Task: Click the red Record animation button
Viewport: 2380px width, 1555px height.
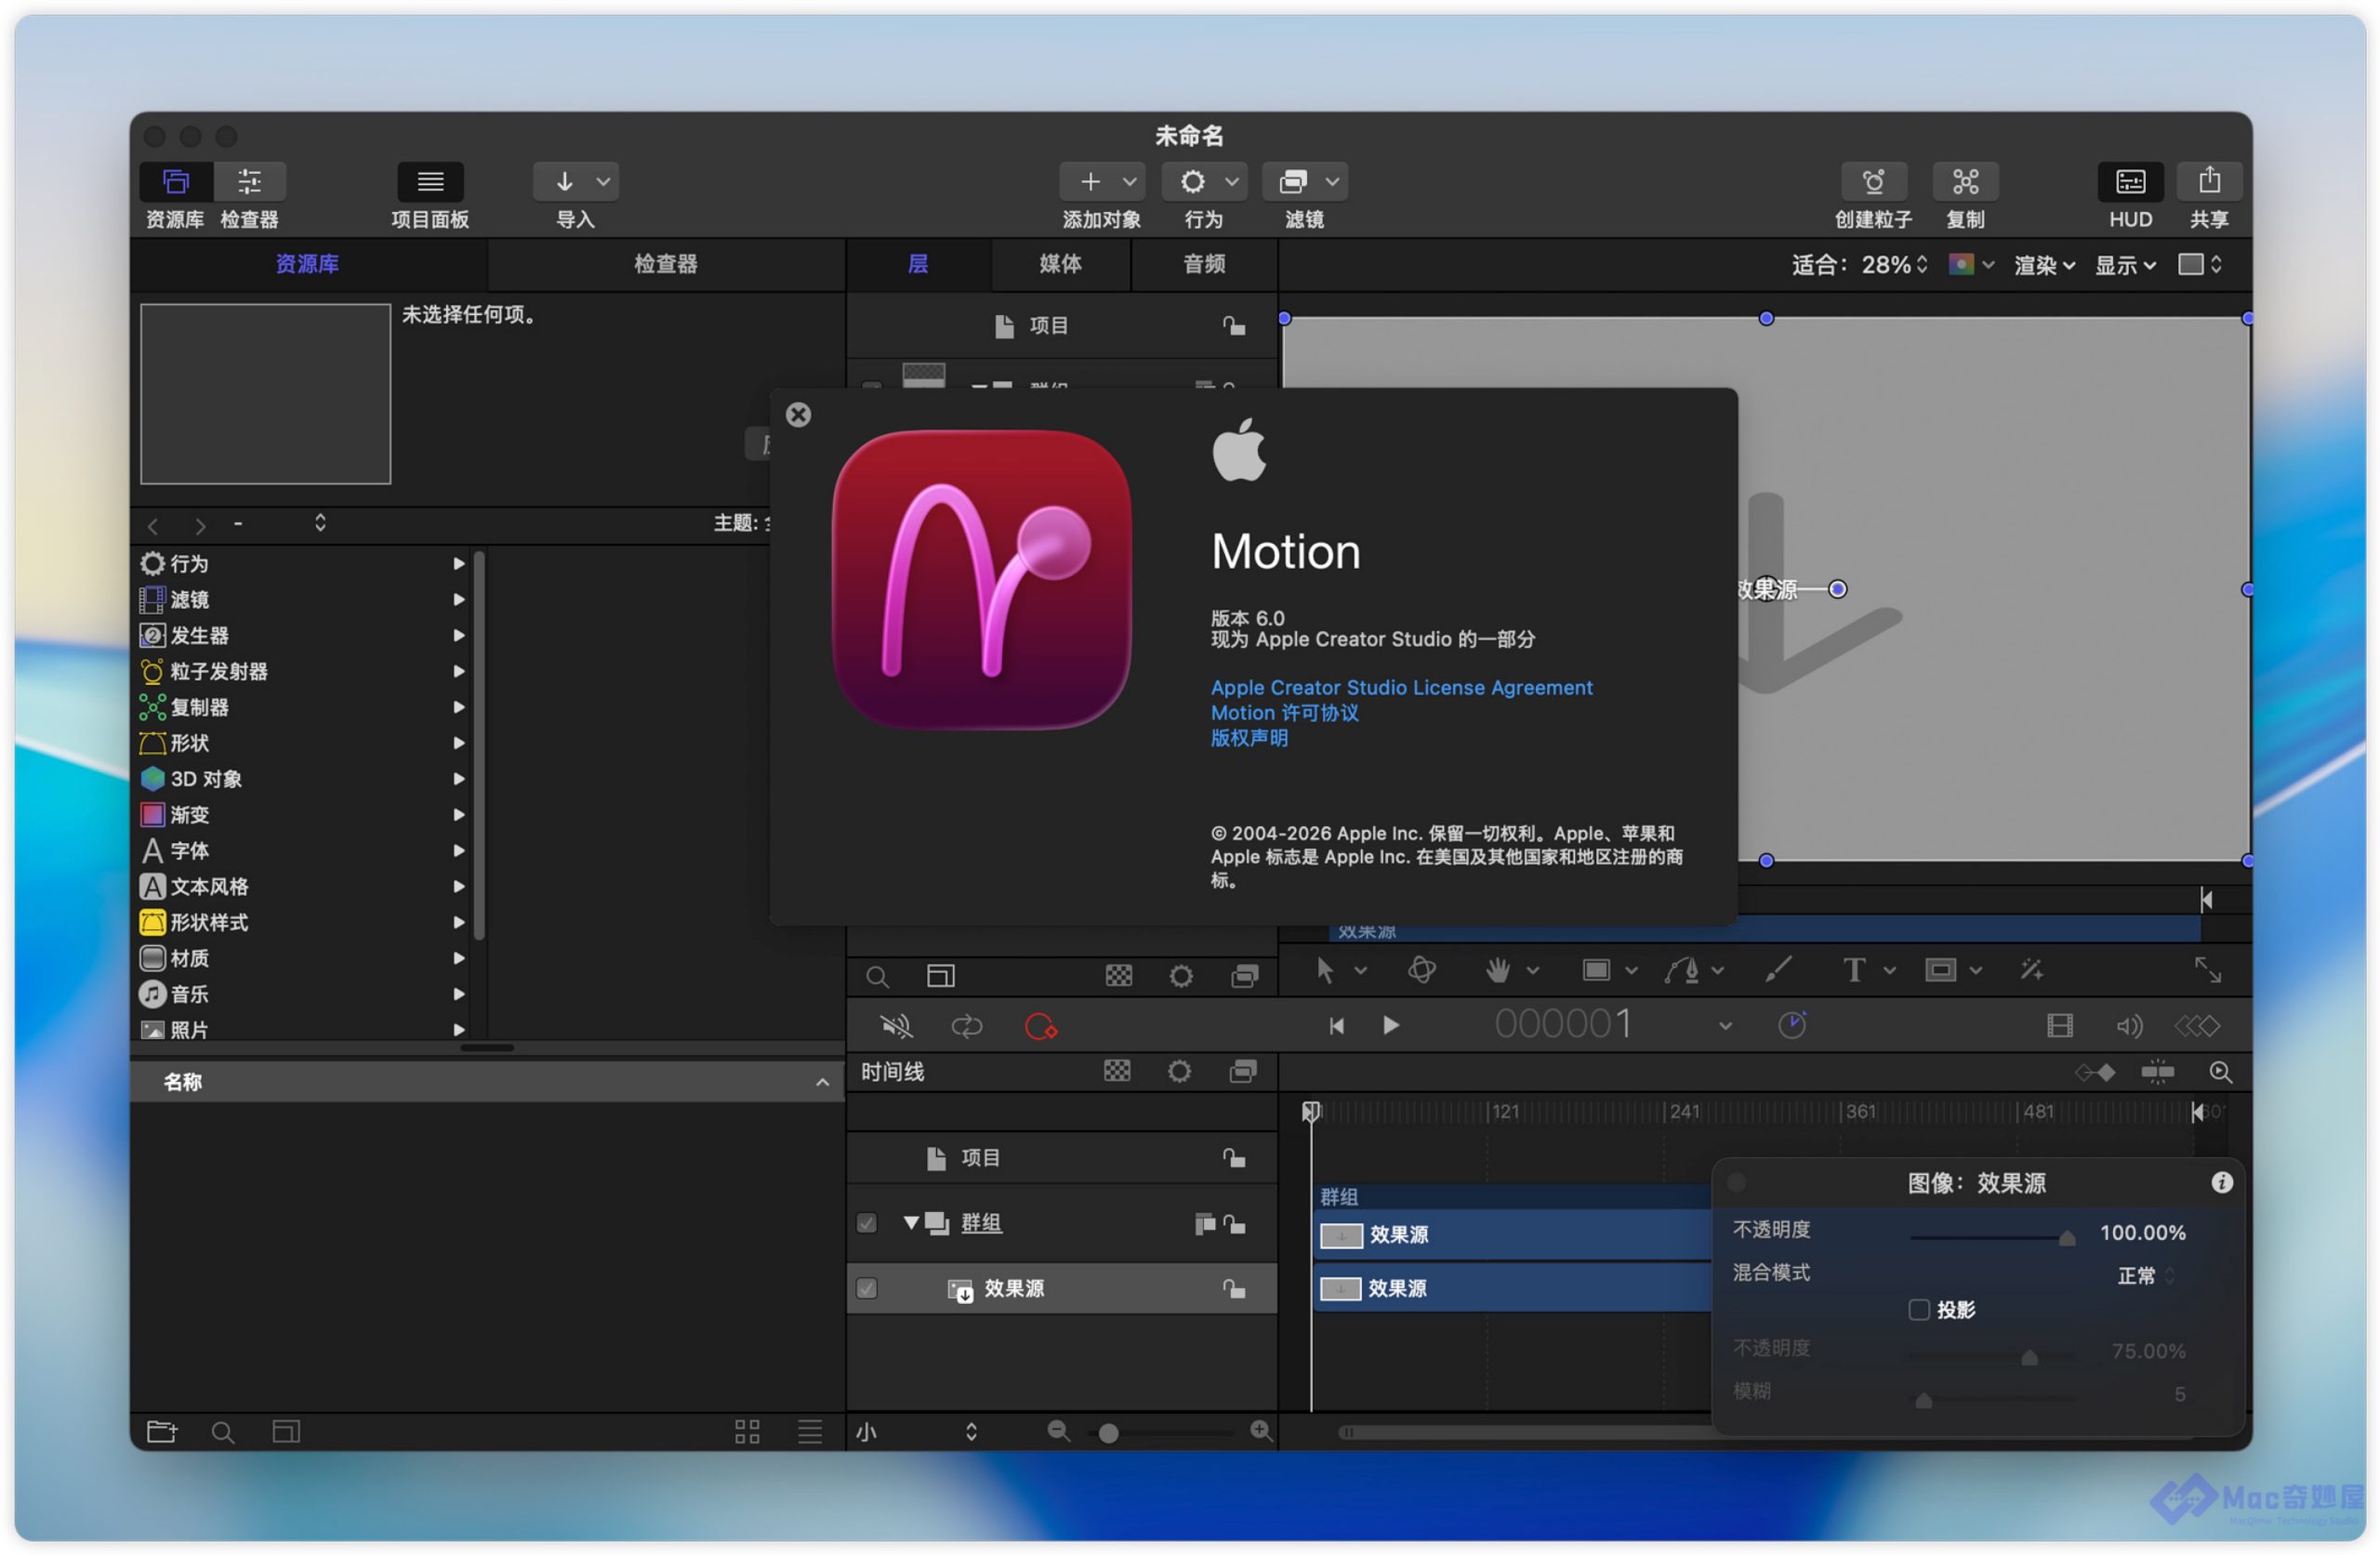Action: (1040, 1026)
